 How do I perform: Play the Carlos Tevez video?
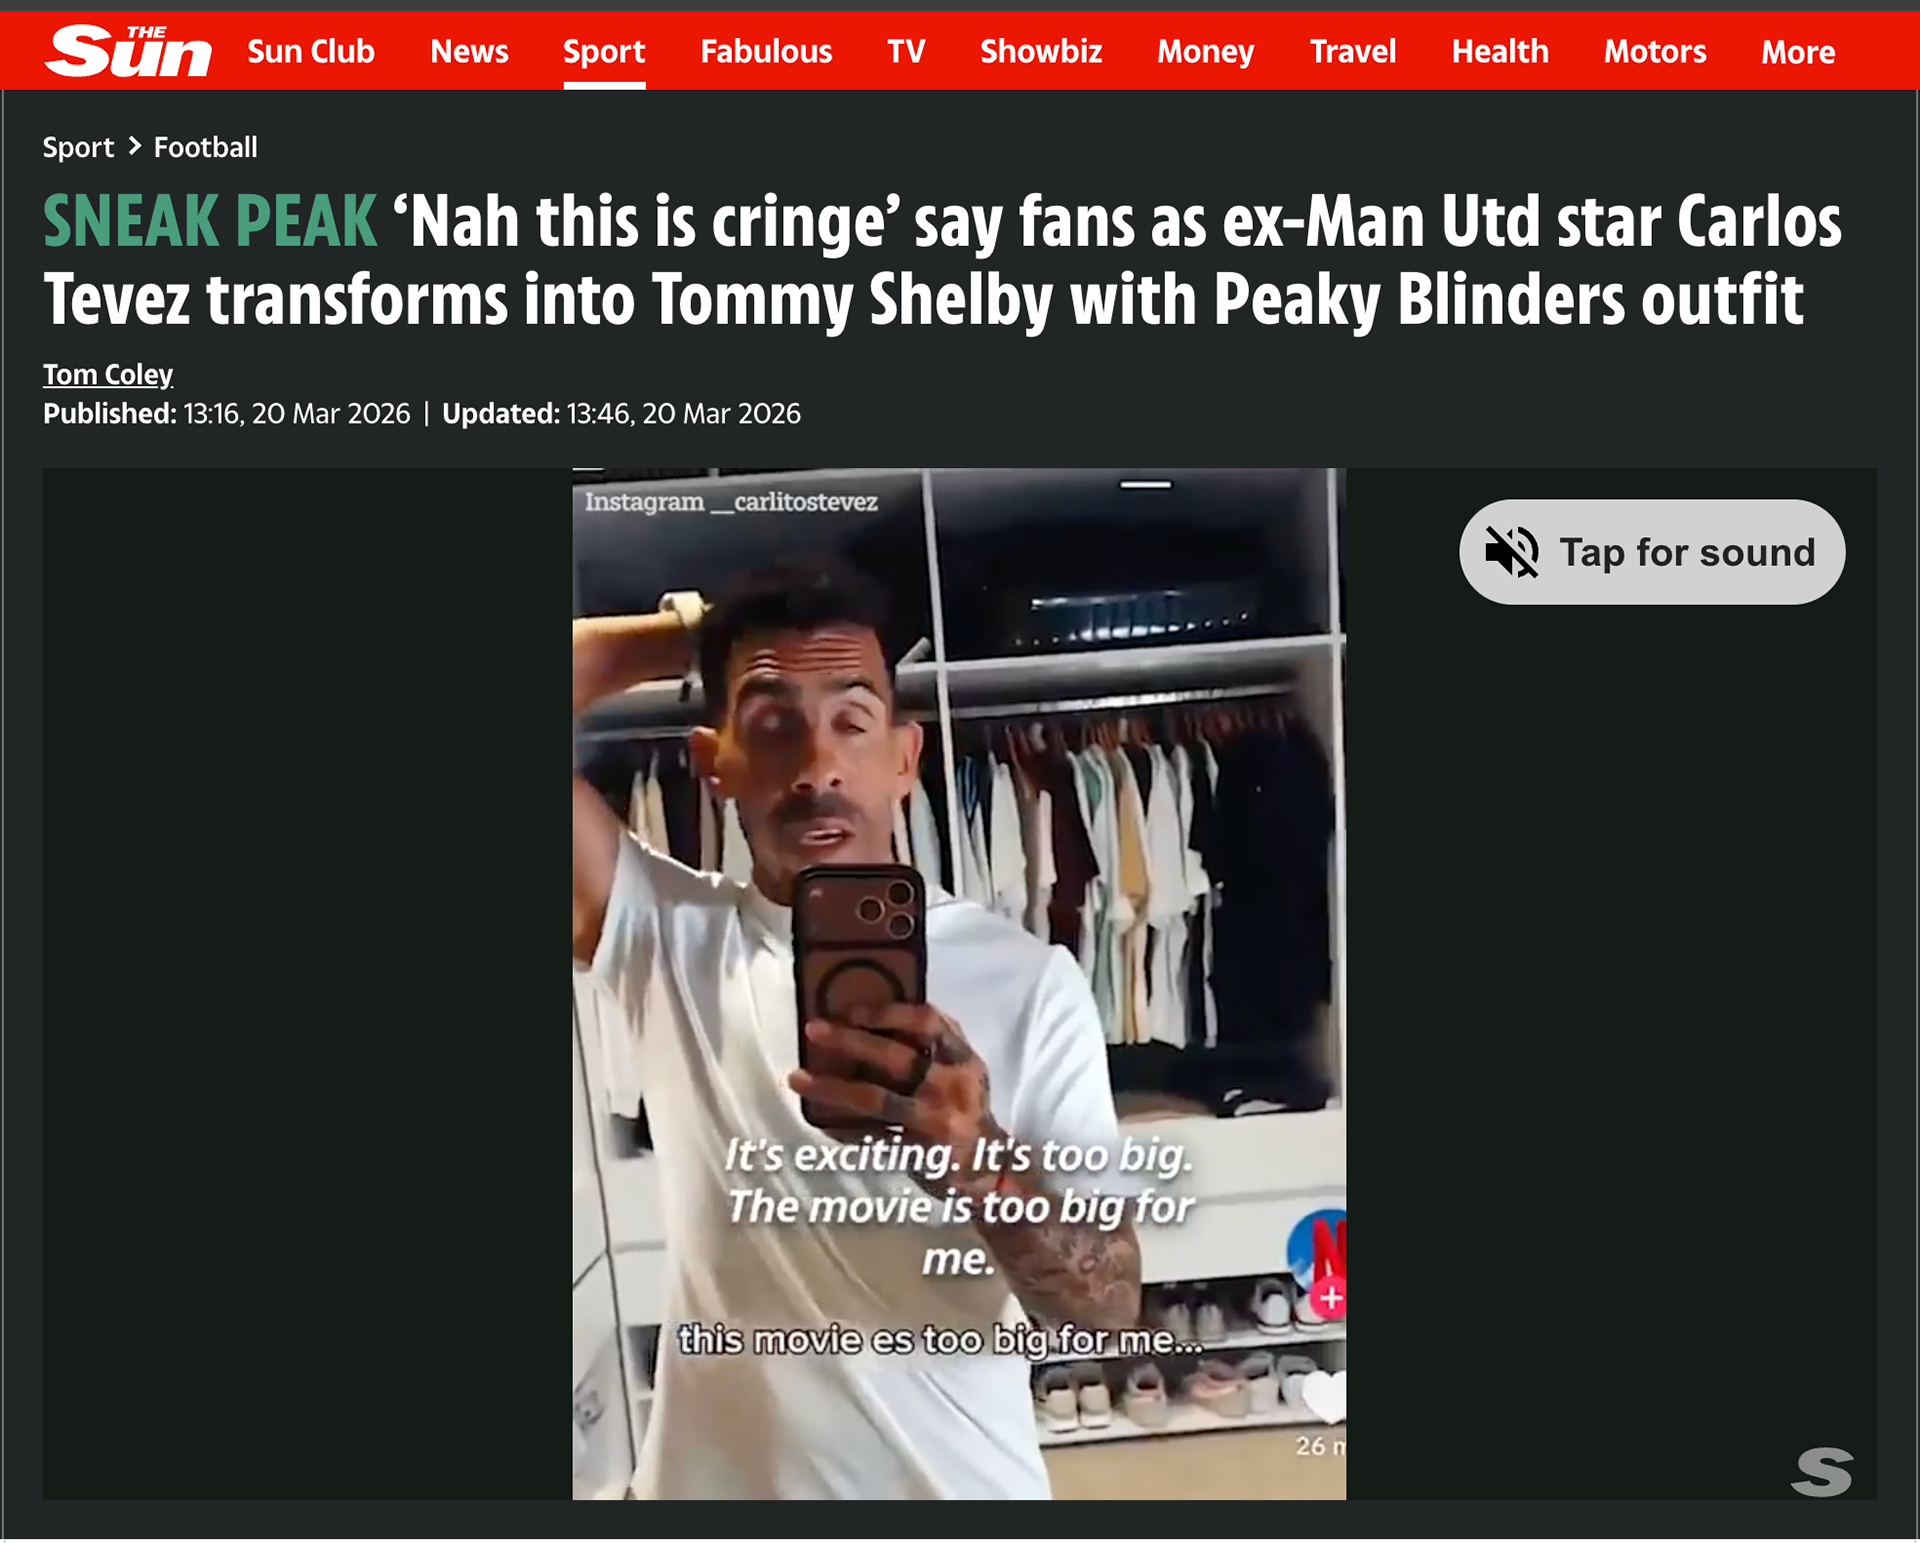959,984
